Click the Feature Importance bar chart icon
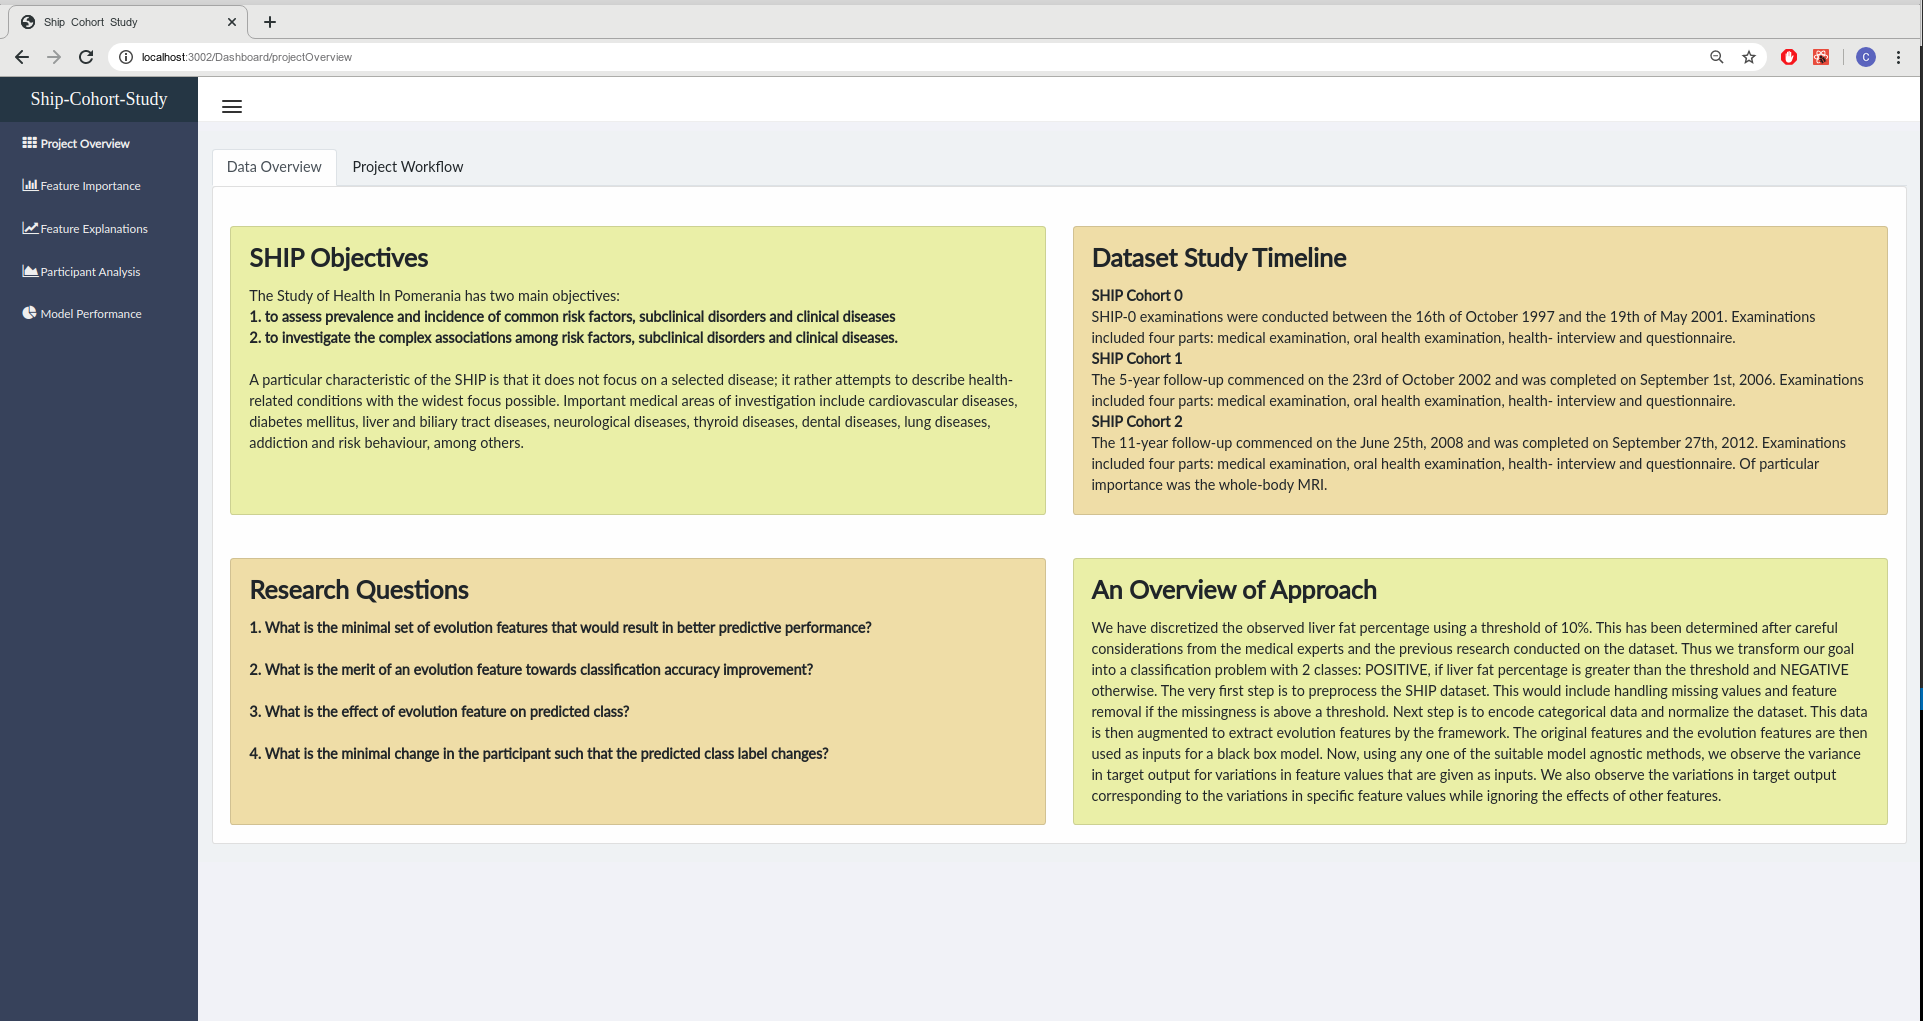 (30, 185)
